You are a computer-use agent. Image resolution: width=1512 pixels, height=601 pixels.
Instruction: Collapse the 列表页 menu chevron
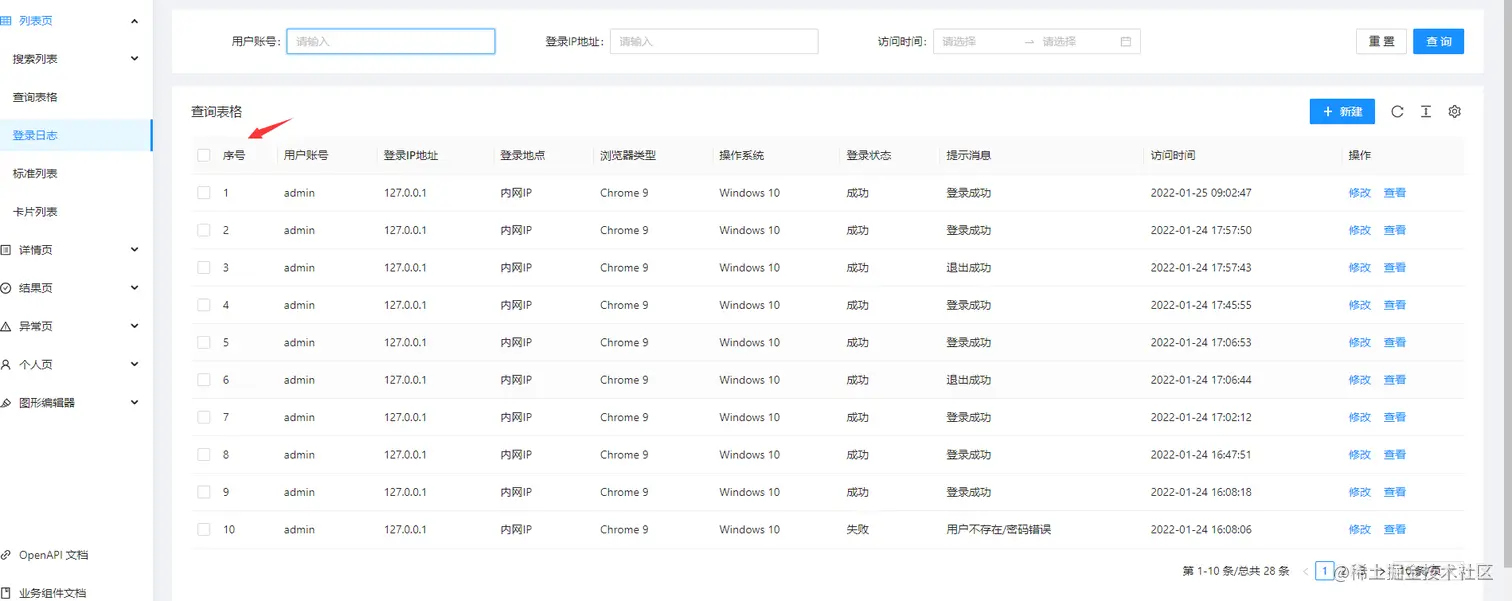[x=135, y=21]
